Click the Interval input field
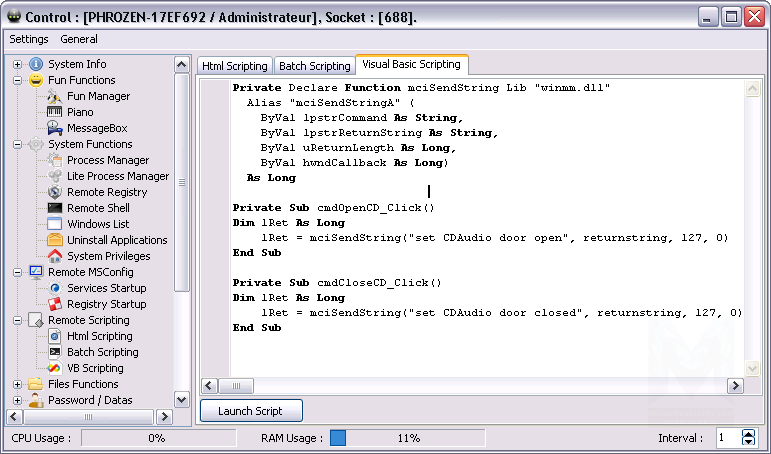Screen dimensions: 771x454 [727, 438]
